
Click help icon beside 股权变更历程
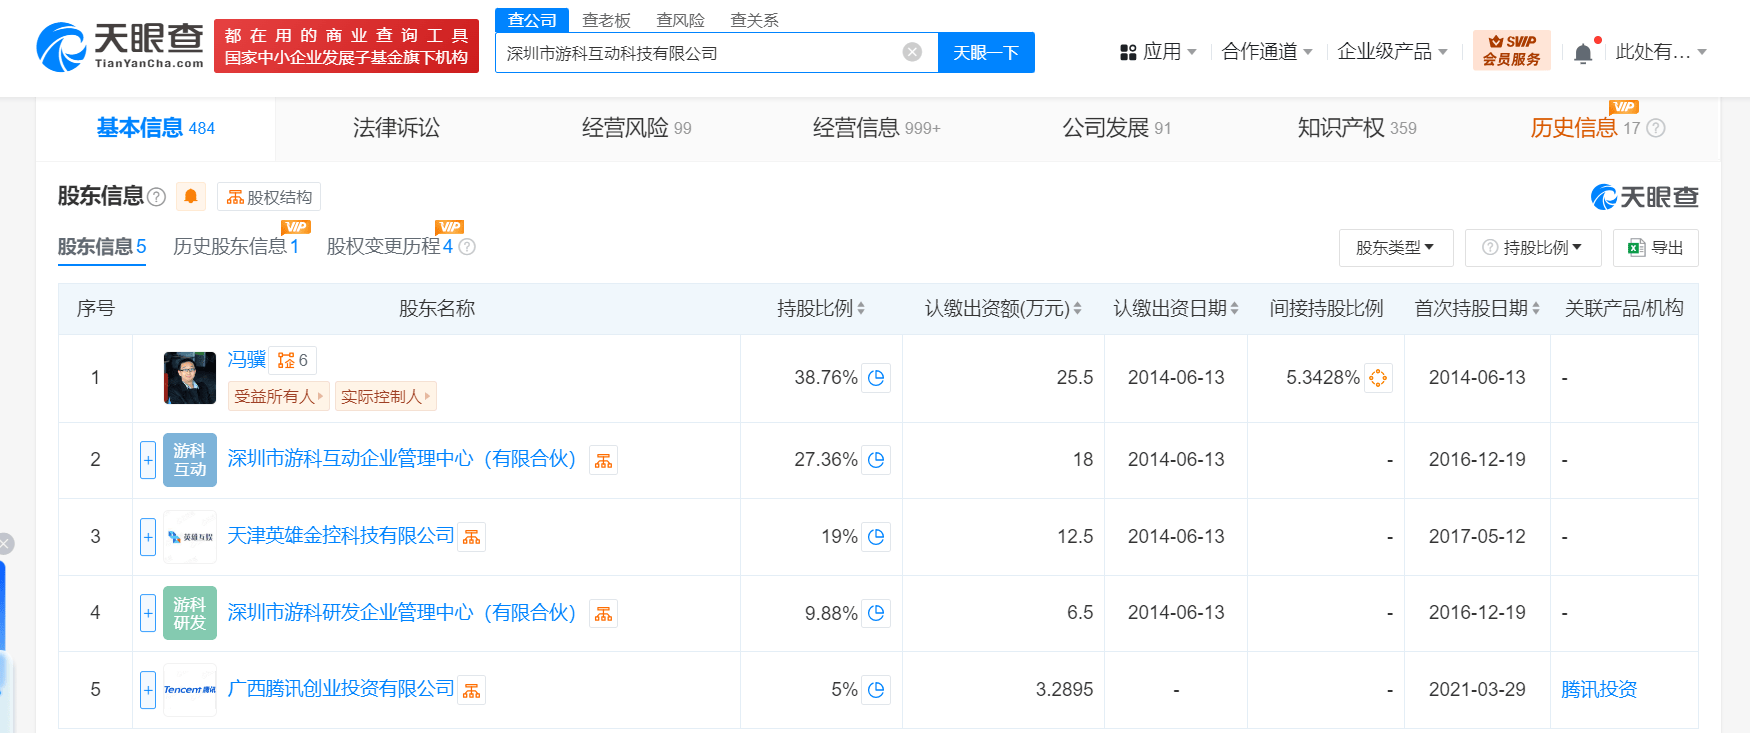[467, 247]
